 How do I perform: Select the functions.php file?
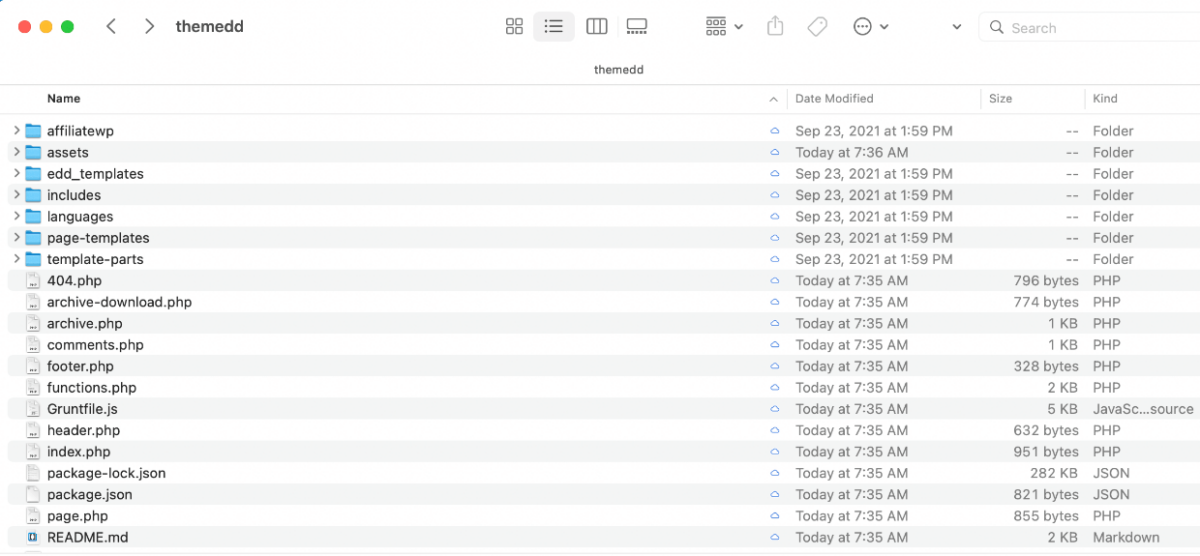[91, 388]
